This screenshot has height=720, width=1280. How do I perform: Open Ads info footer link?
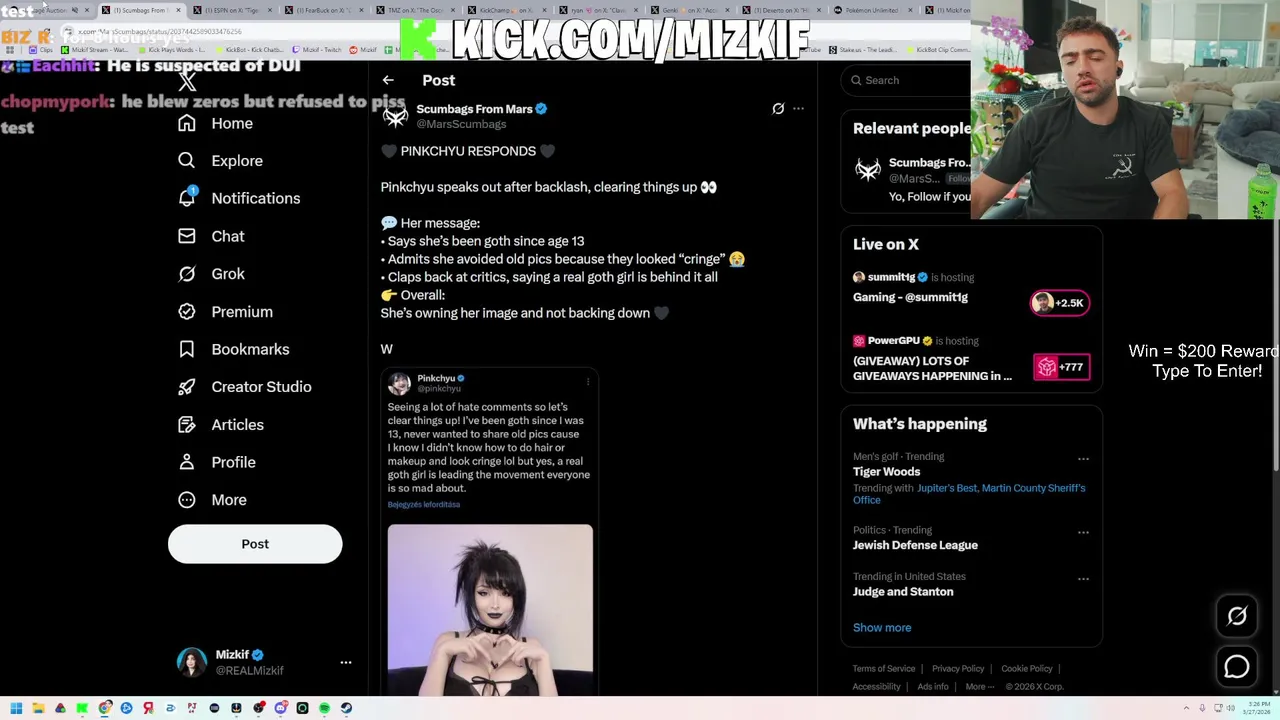(933, 686)
